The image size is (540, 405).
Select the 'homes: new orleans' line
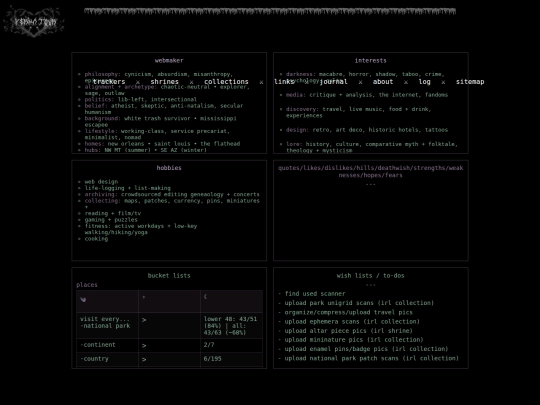pyautogui.click(x=162, y=144)
